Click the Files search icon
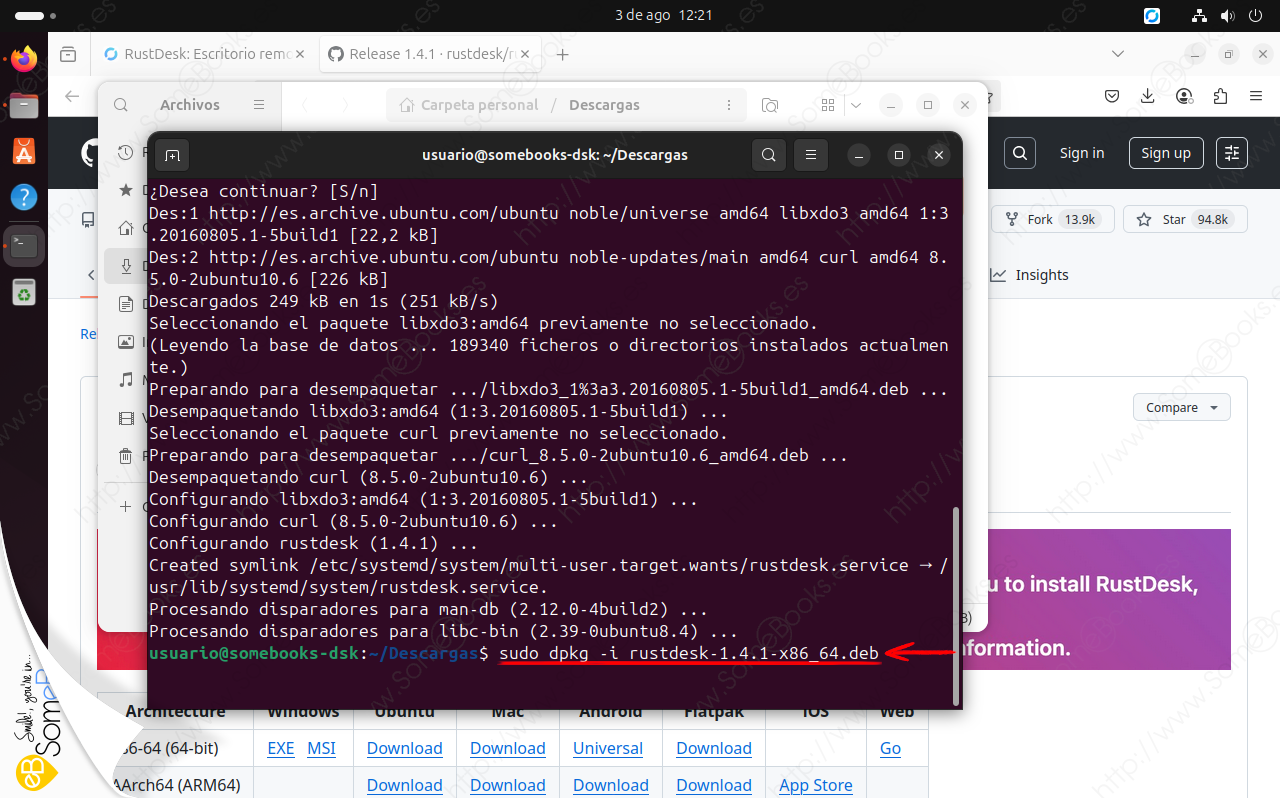 (x=121, y=105)
